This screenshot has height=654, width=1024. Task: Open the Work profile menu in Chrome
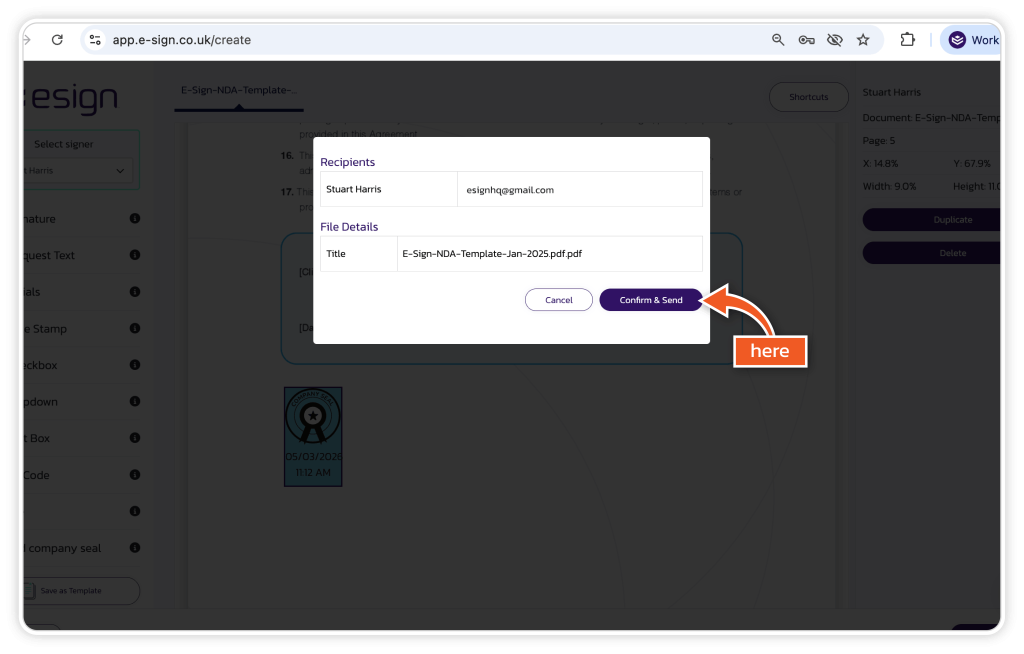[972, 40]
